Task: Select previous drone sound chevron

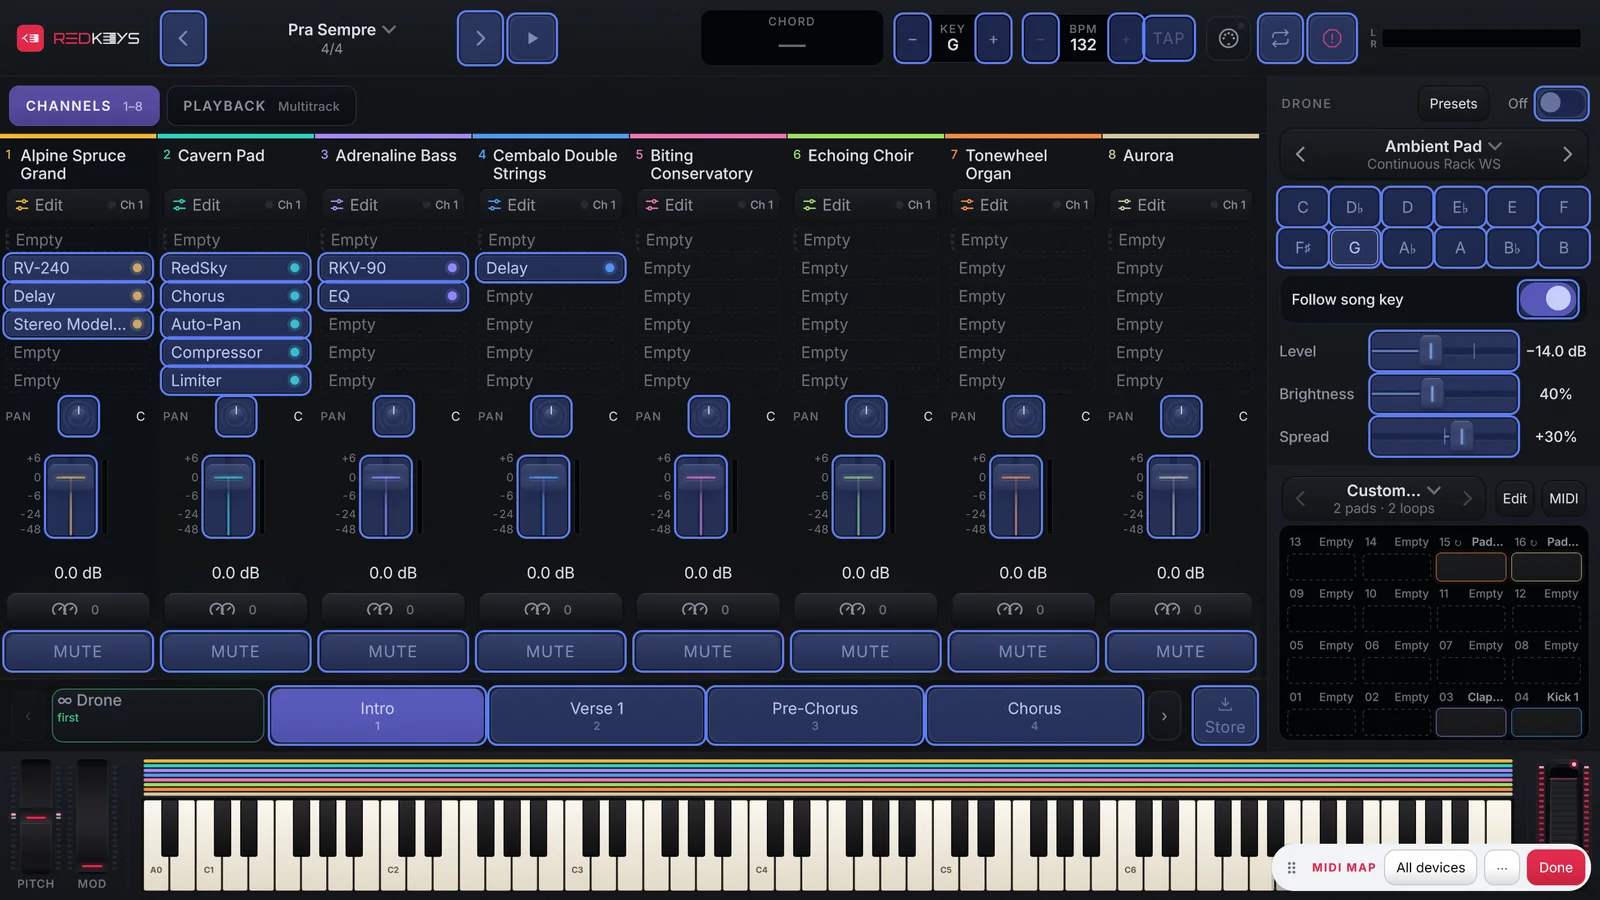Action: (1301, 154)
